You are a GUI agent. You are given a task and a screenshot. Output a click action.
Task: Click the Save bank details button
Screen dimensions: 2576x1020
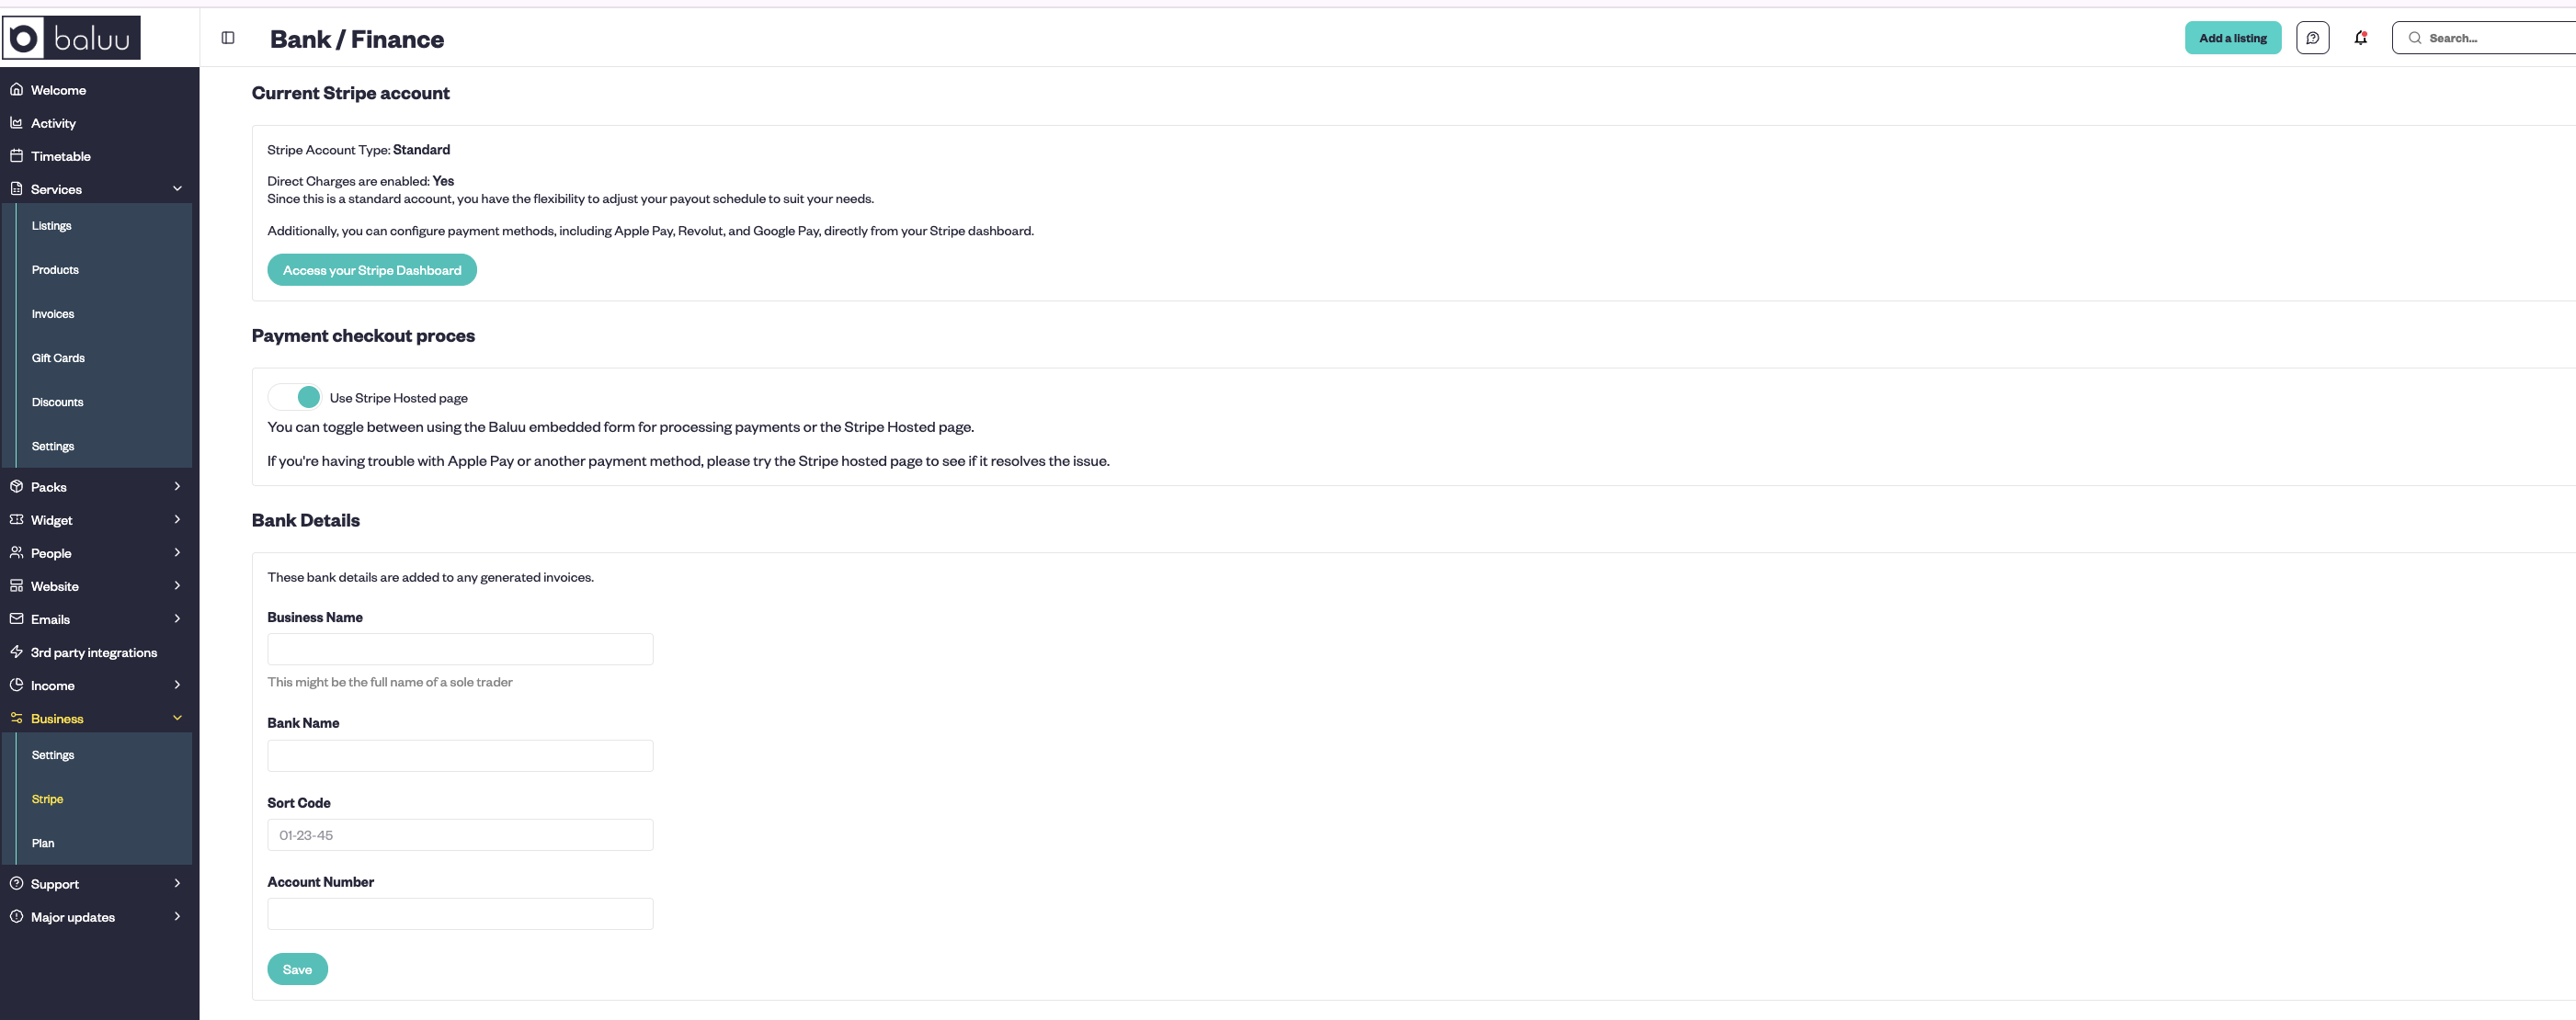click(x=297, y=969)
